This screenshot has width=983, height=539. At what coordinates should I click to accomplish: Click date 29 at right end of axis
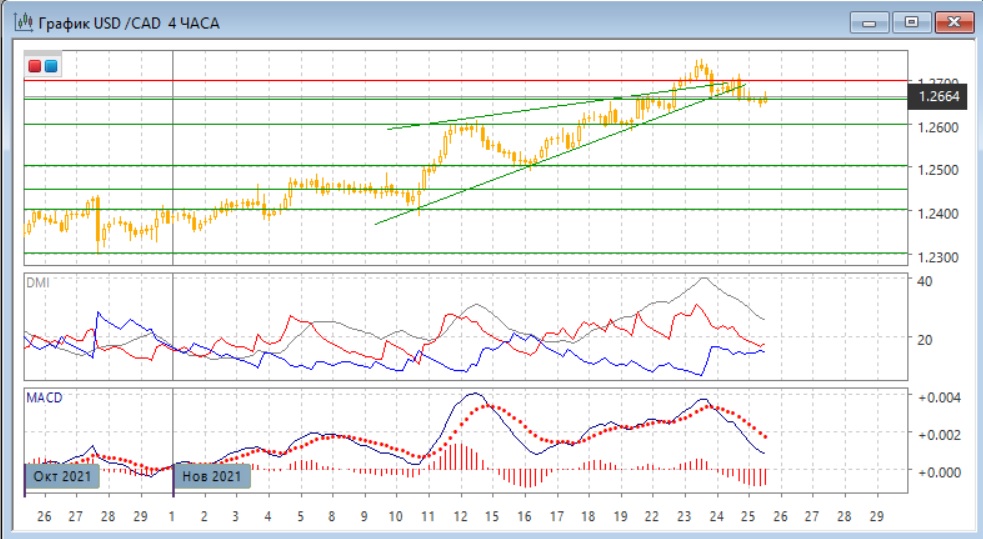(877, 516)
